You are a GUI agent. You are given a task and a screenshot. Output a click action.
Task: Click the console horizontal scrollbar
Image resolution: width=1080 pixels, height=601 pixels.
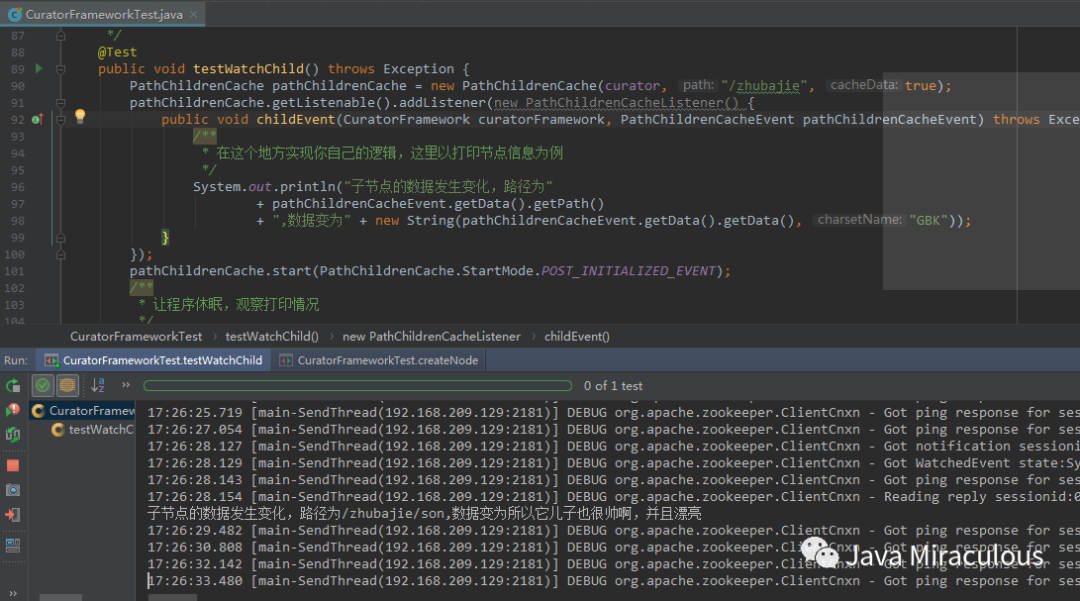pos(172,597)
